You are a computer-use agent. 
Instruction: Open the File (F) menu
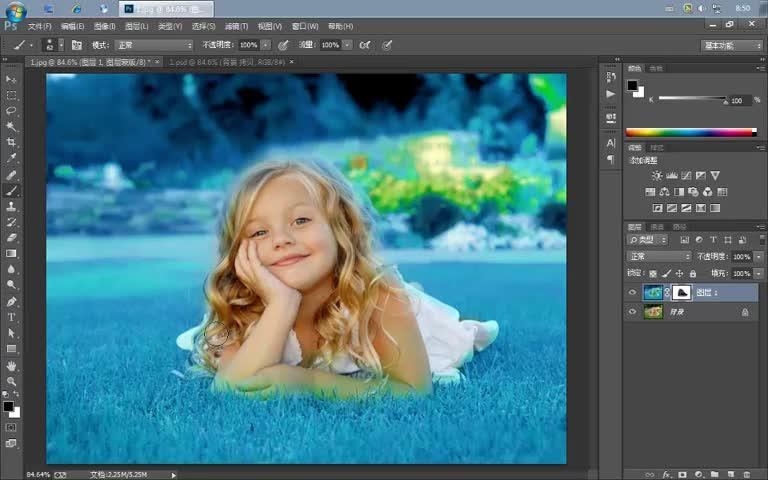[39, 26]
